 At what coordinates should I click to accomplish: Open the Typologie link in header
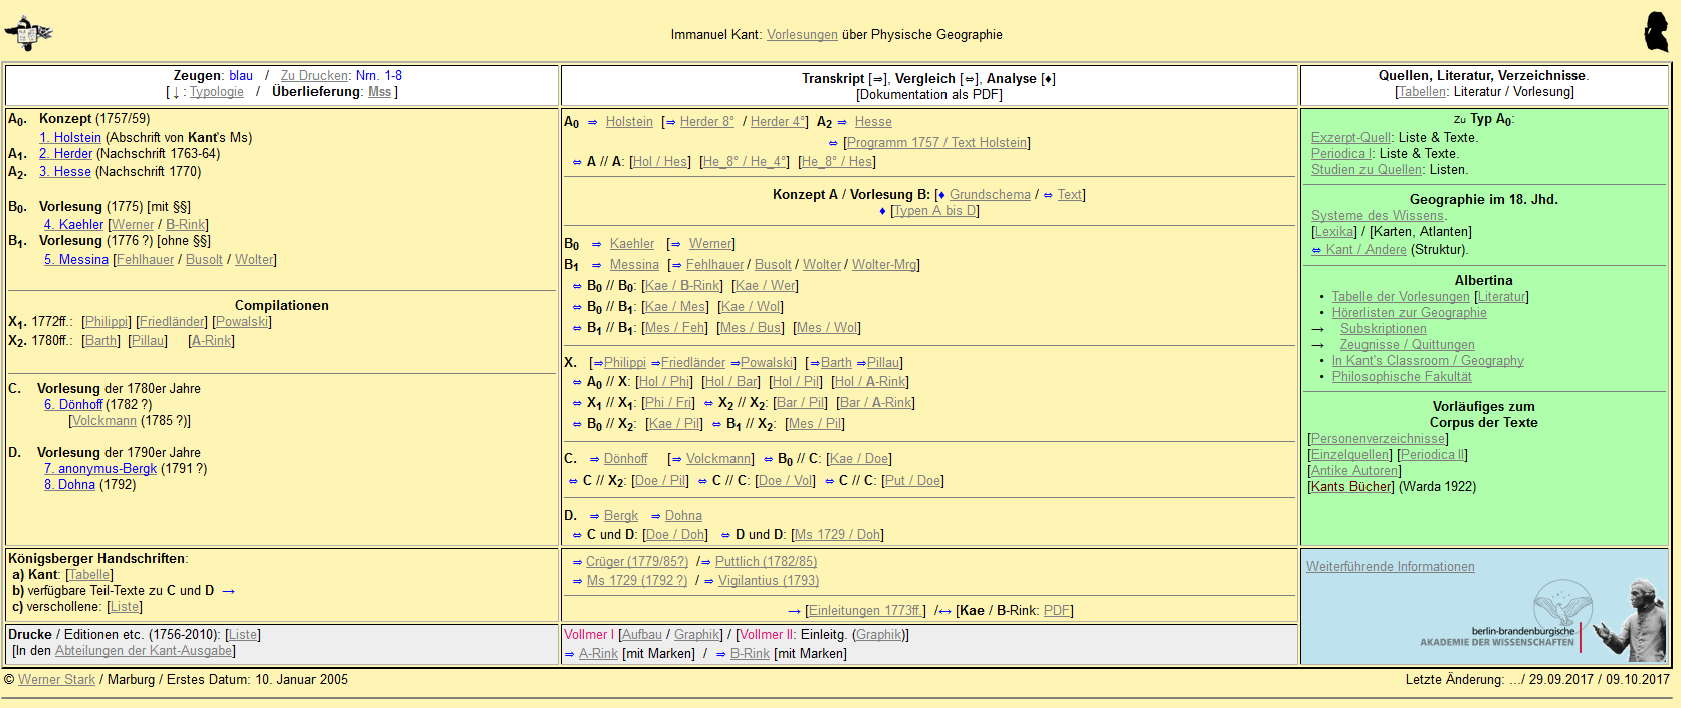(216, 92)
